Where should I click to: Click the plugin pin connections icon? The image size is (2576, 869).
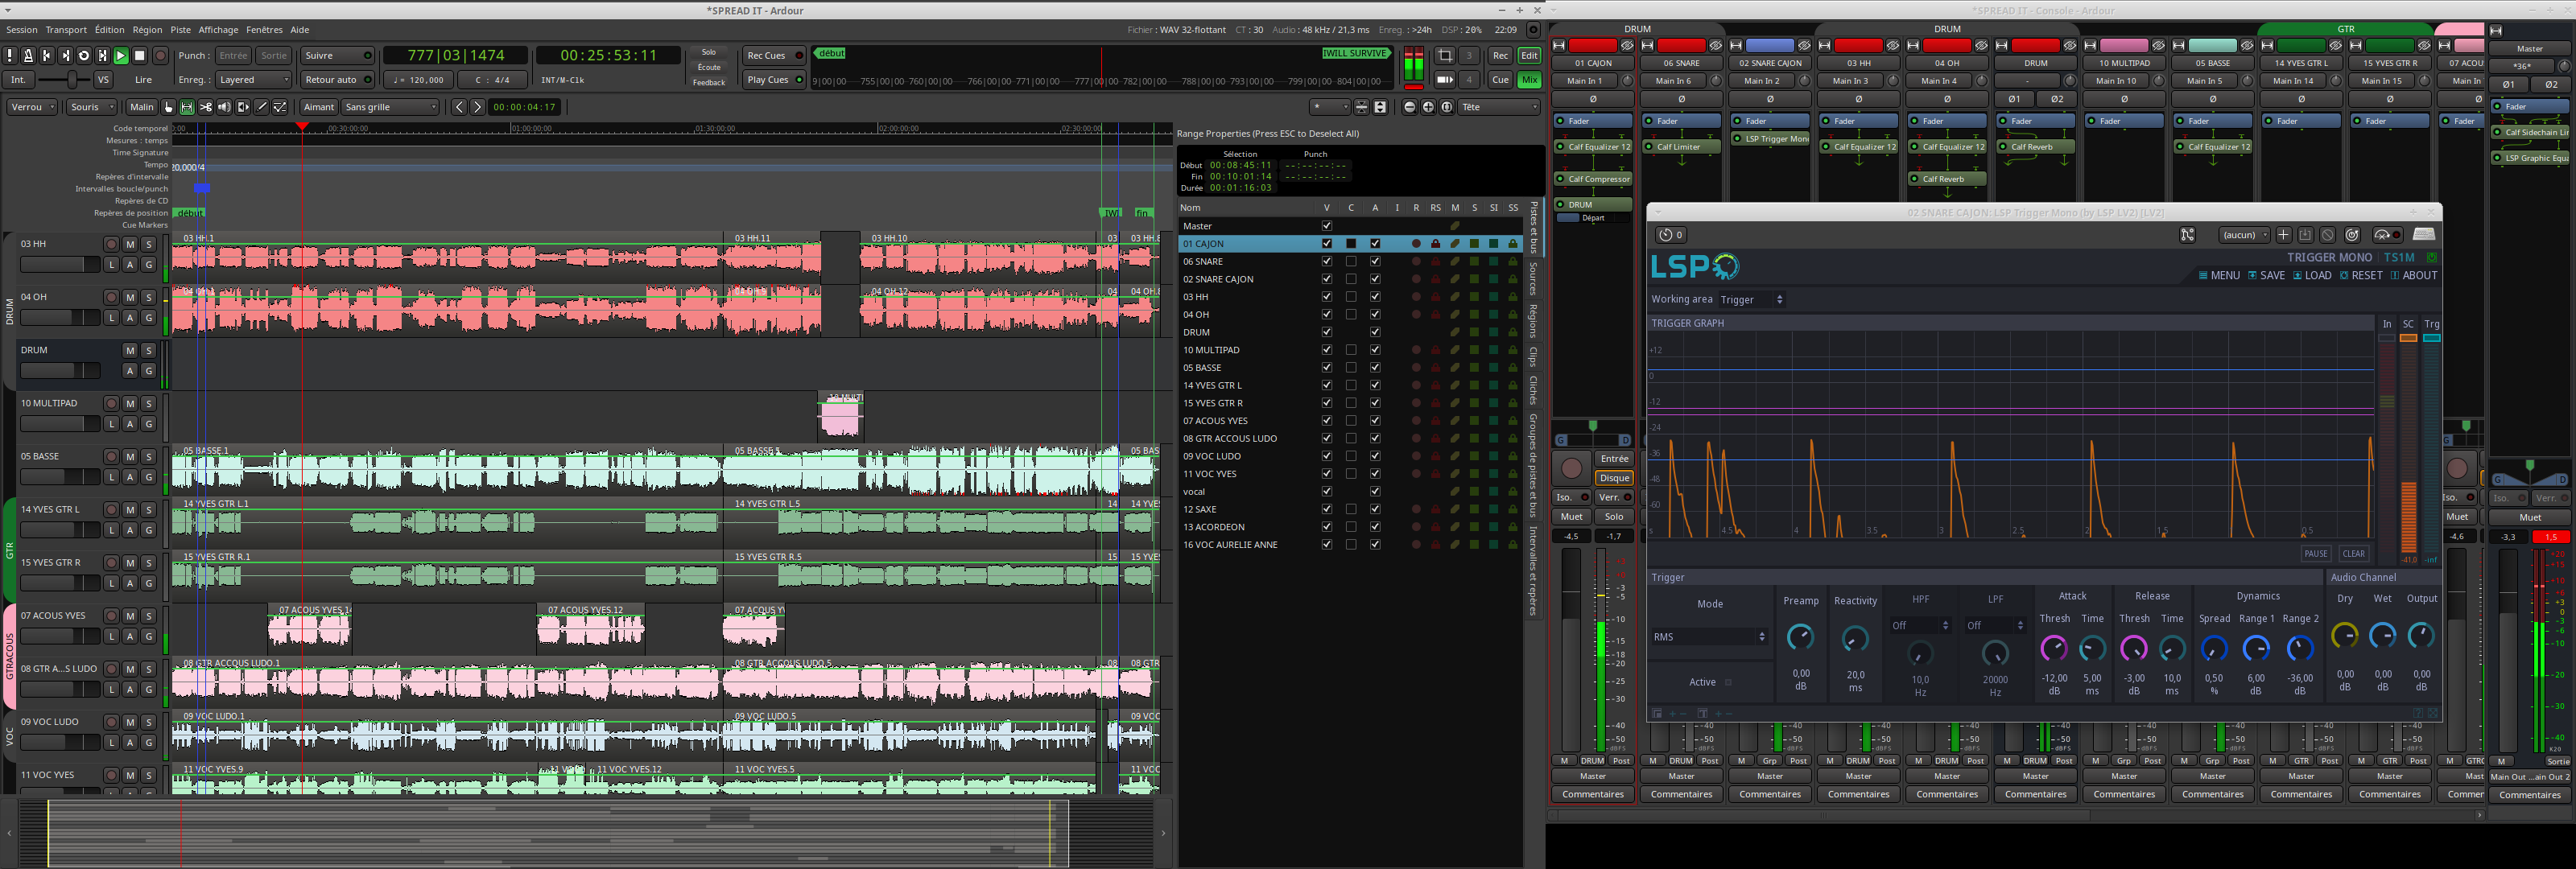[2187, 235]
